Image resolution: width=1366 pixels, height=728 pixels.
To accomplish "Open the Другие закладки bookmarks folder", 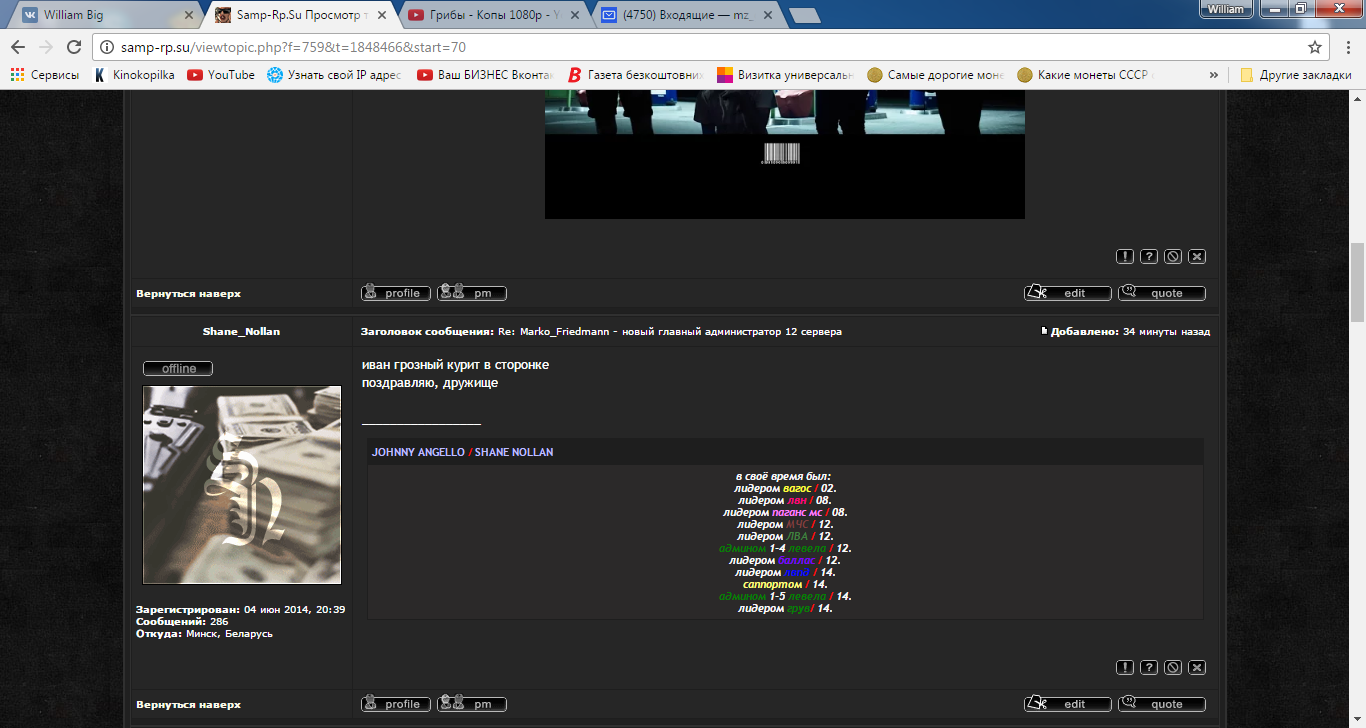I will pos(1296,75).
